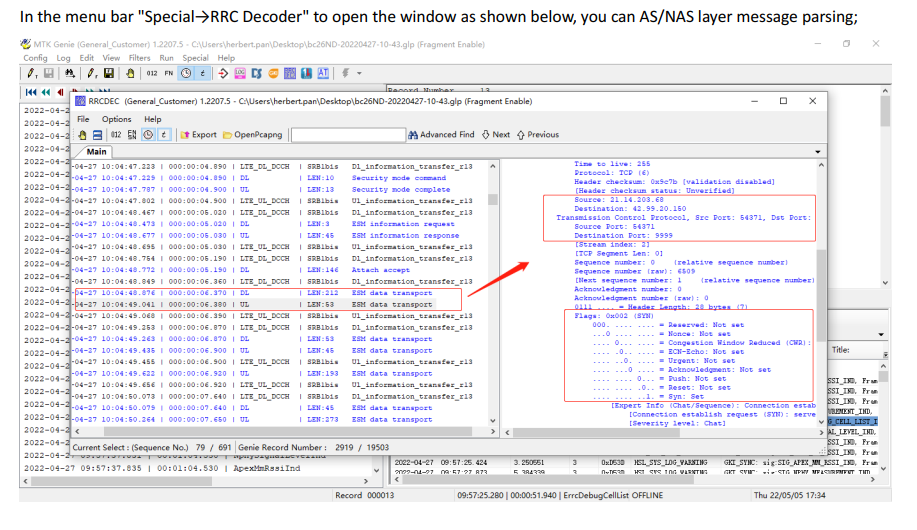Click the black floppy save icon in Genie toolbar
Image resolution: width=917 pixels, height=530 pixels.
pyautogui.click(x=109, y=73)
